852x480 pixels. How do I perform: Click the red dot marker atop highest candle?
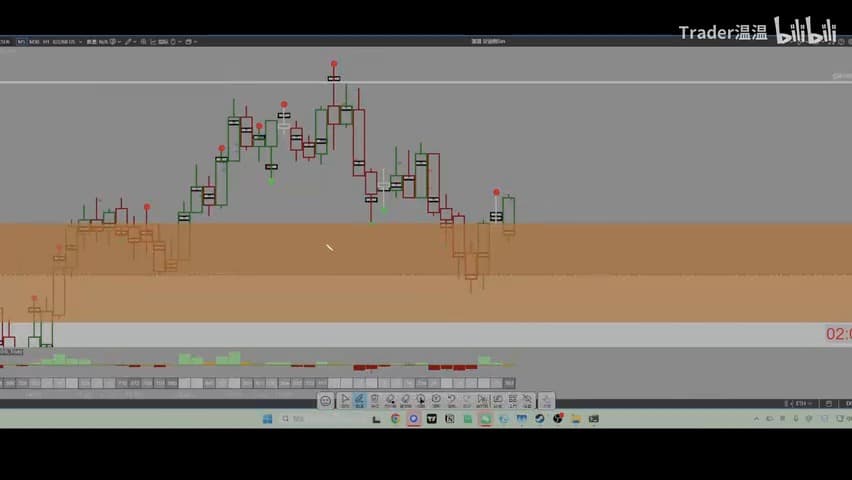(334, 64)
